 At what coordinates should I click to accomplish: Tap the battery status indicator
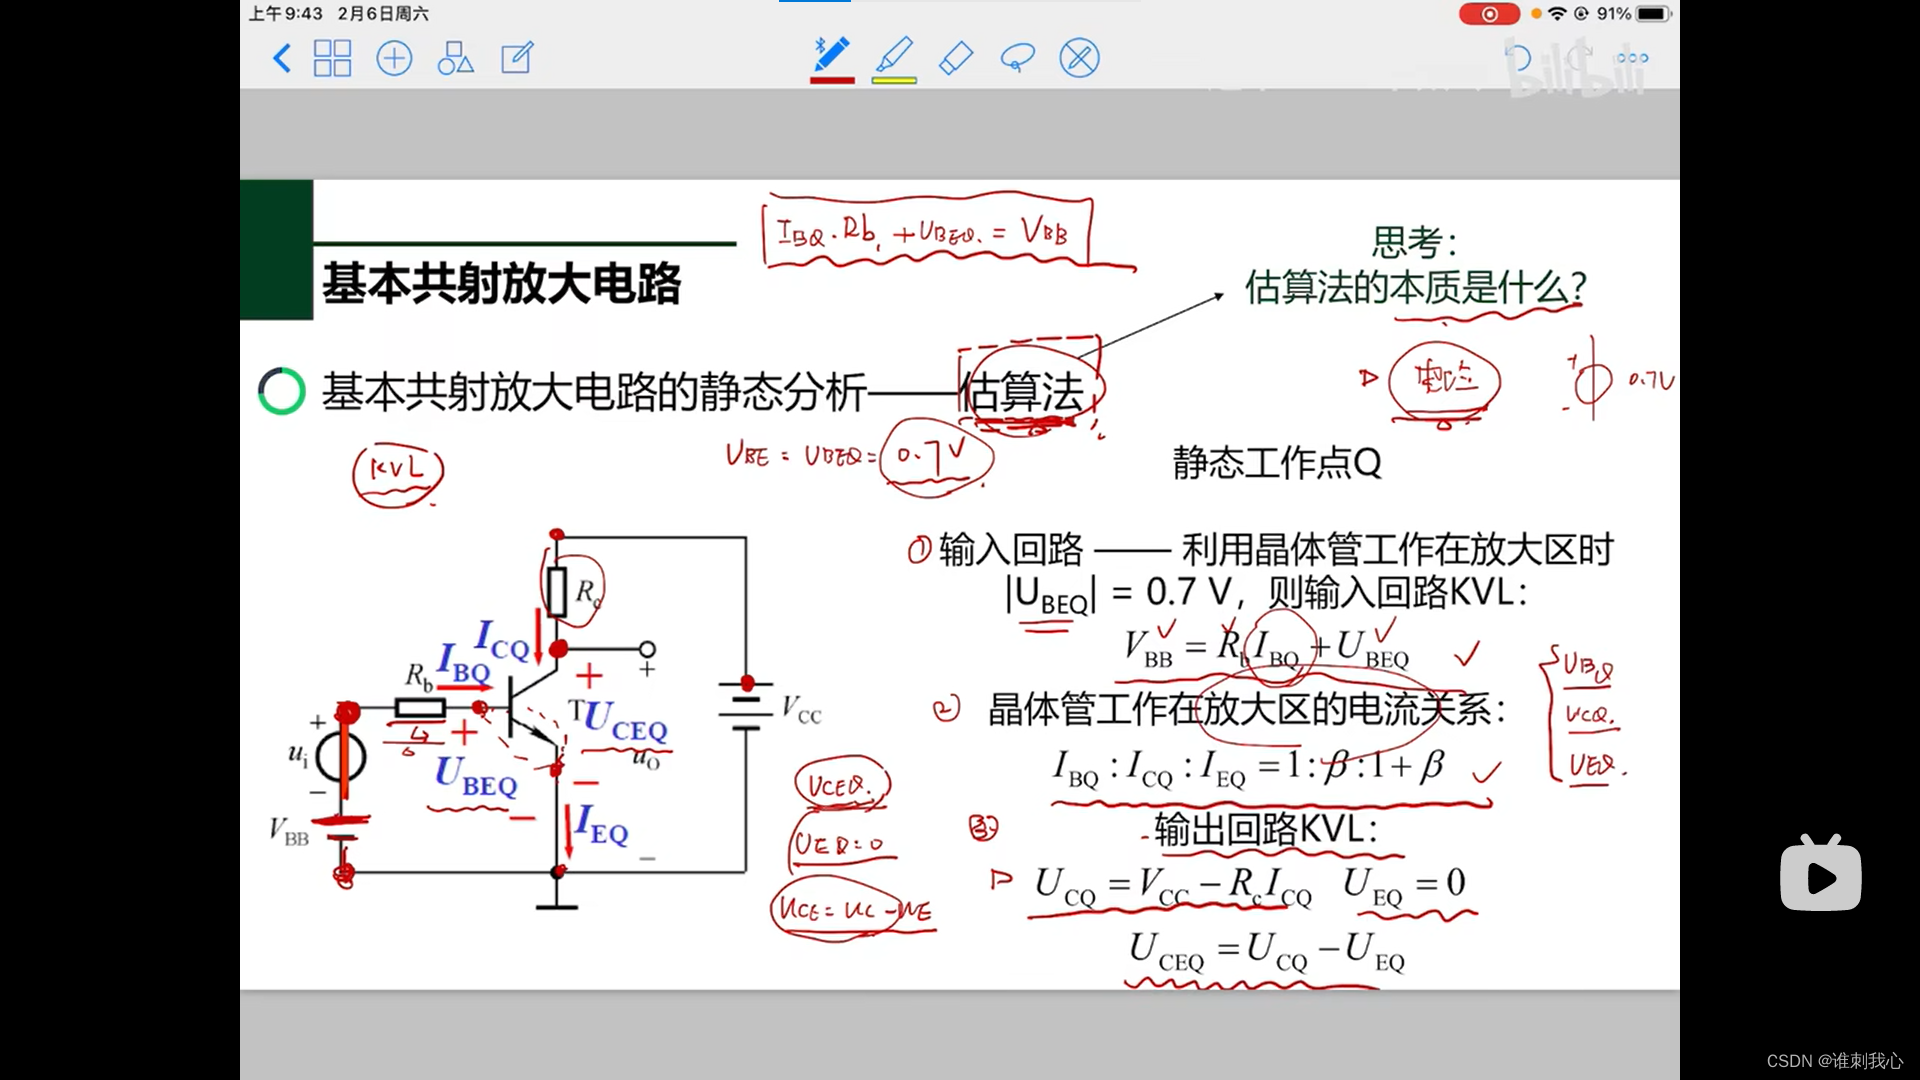click(1653, 14)
